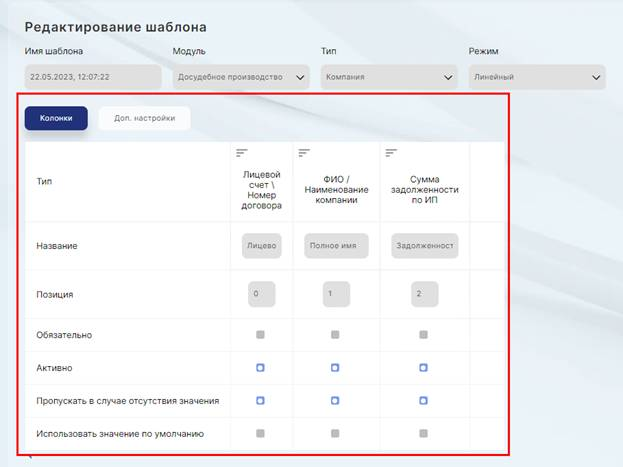This screenshot has width=623, height=467.
Task: Open the Доп. настройки tab
Action: [x=145, y=118]
